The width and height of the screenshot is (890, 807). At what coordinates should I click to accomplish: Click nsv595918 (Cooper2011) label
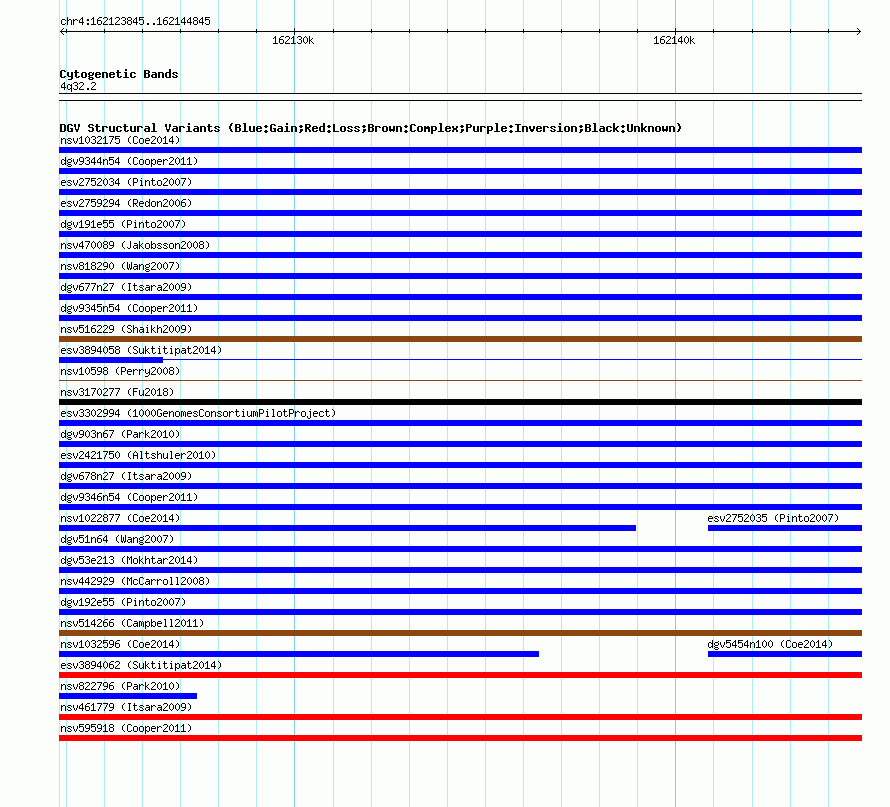(x=126, y=728)
